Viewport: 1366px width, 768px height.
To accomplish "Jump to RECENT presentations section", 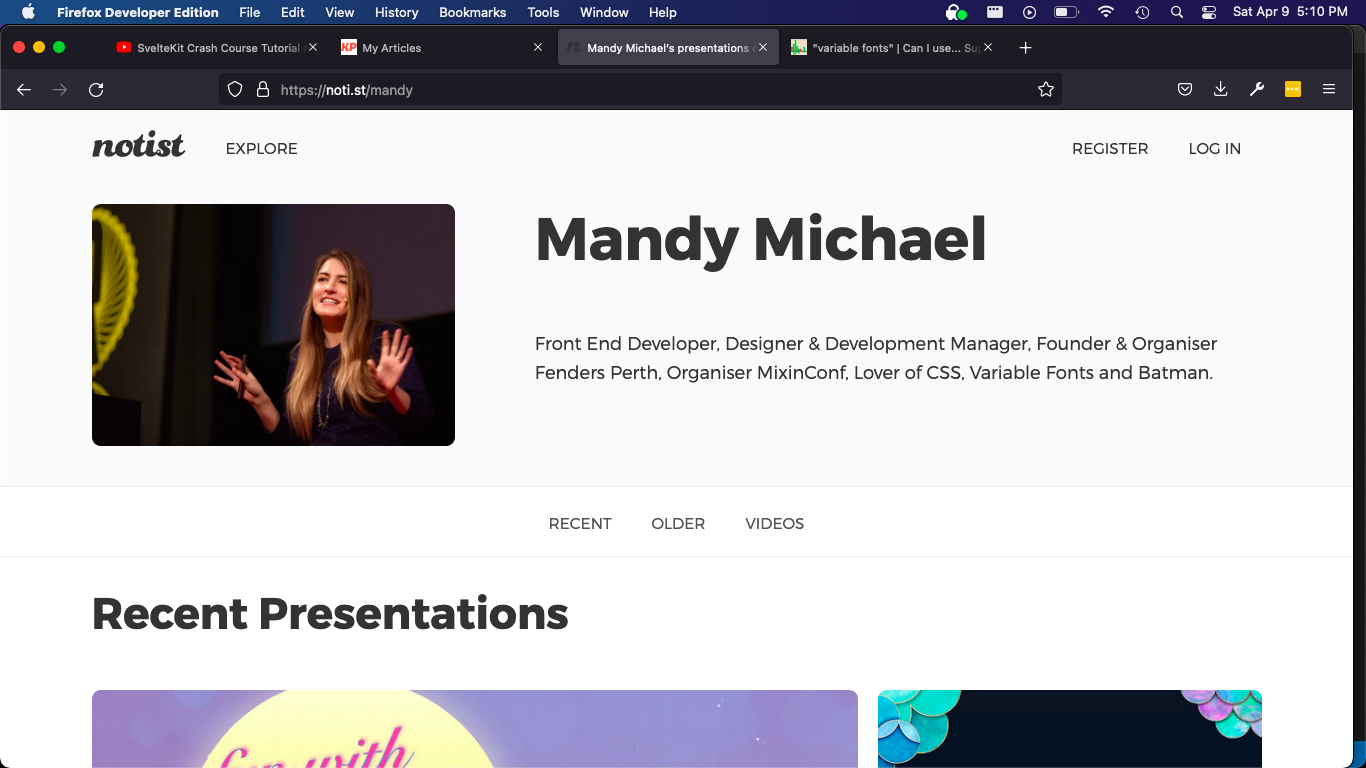I will [x=580, y=523].
